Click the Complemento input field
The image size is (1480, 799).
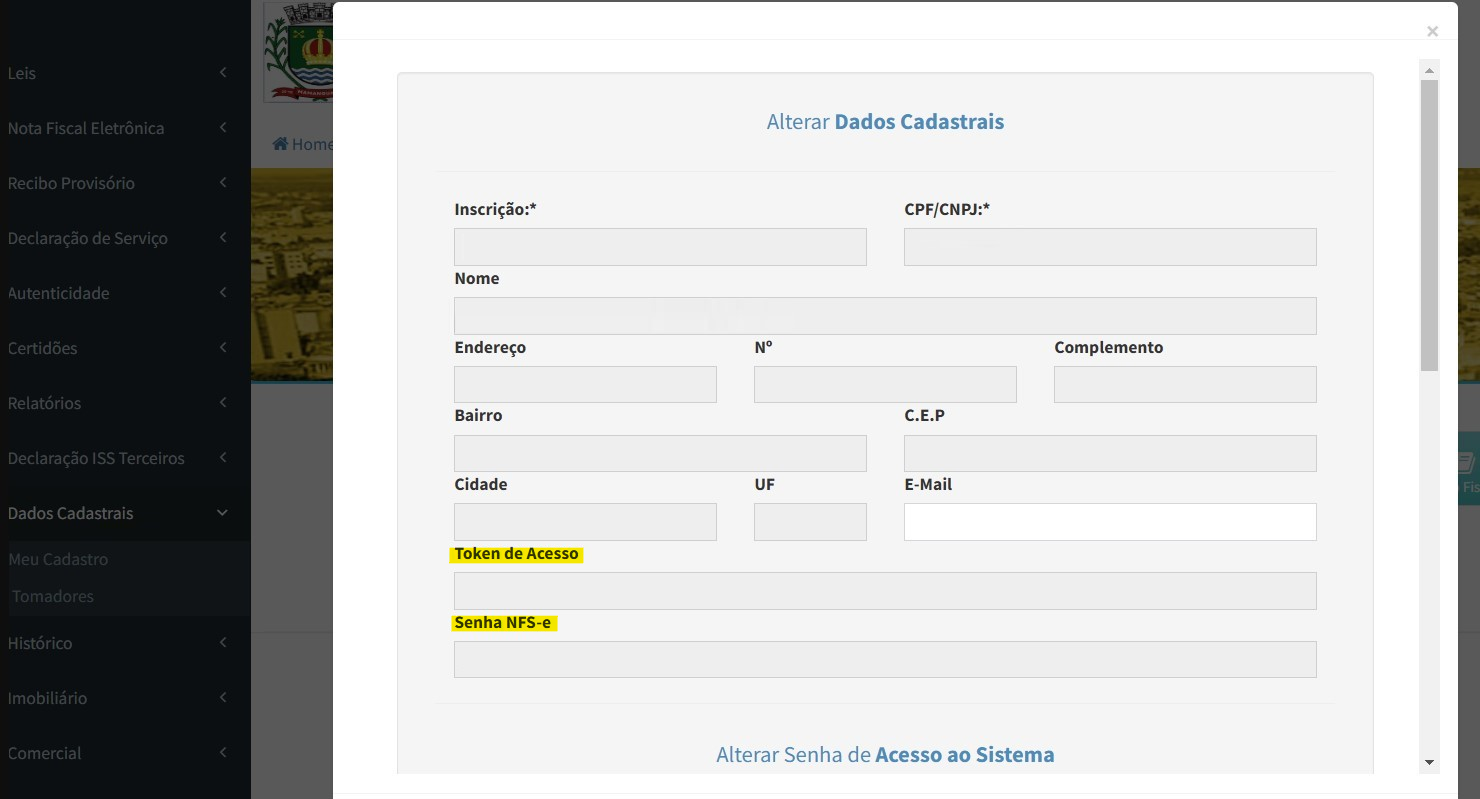(x=1185, y=385)
